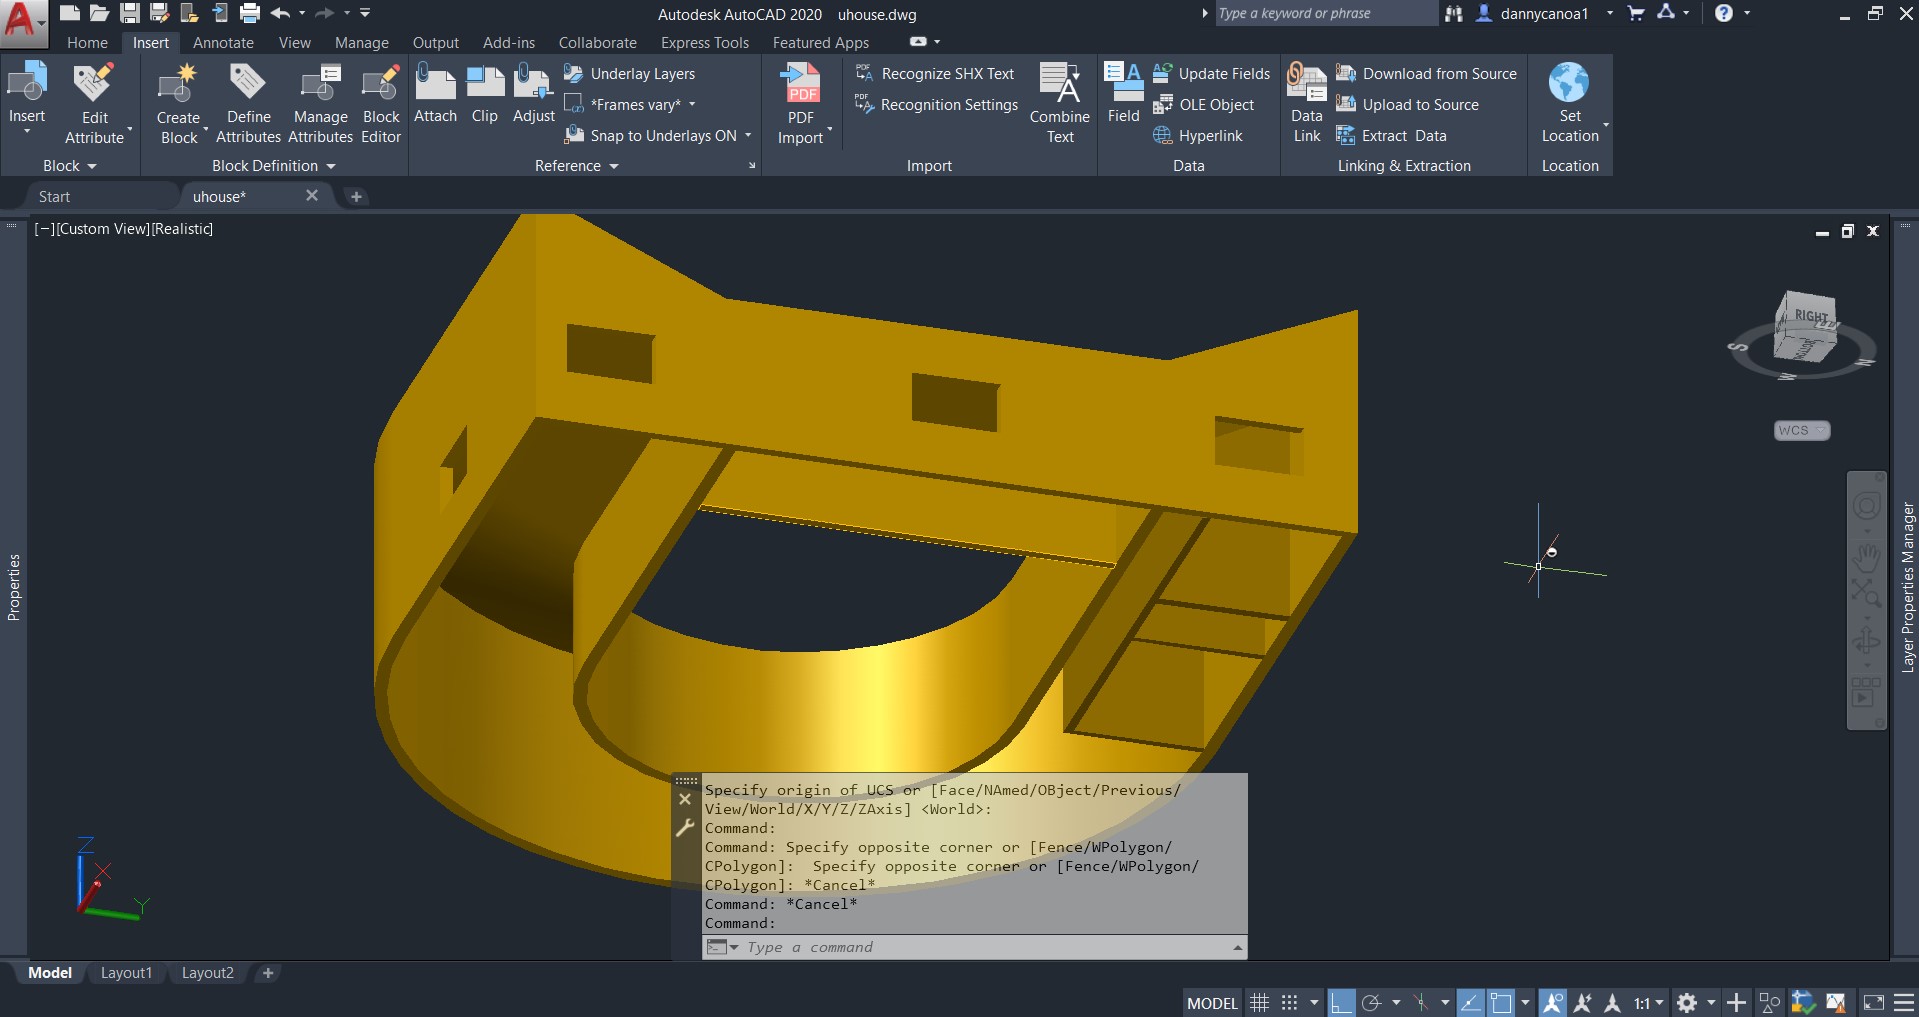Open the dannycanoa1 account dropdown

1610,13
